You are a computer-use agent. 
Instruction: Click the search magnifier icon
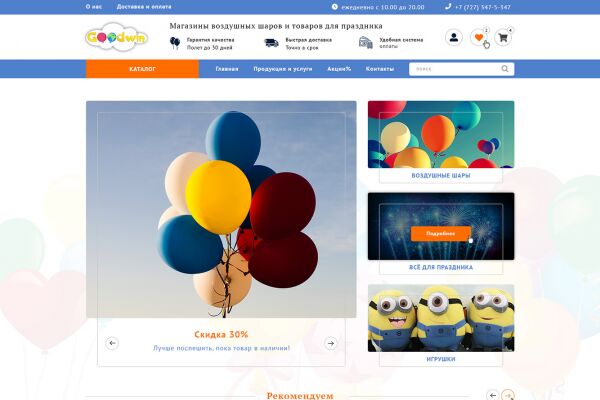505,69
